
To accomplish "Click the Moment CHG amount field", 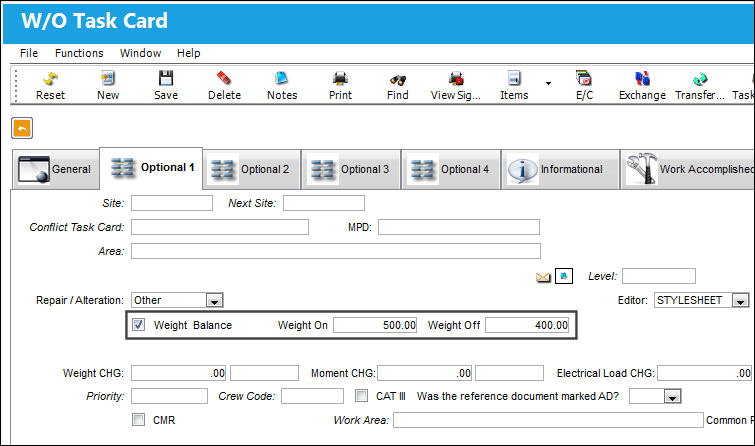I will [x=425, y=373].
